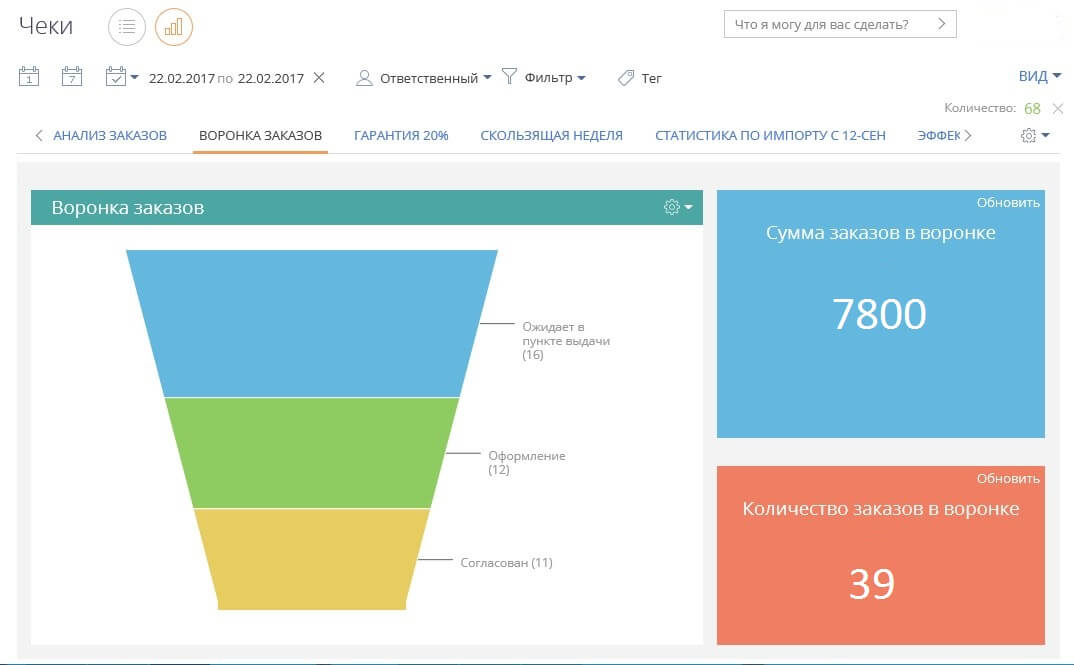Switch to list view icon

[127, 27]
